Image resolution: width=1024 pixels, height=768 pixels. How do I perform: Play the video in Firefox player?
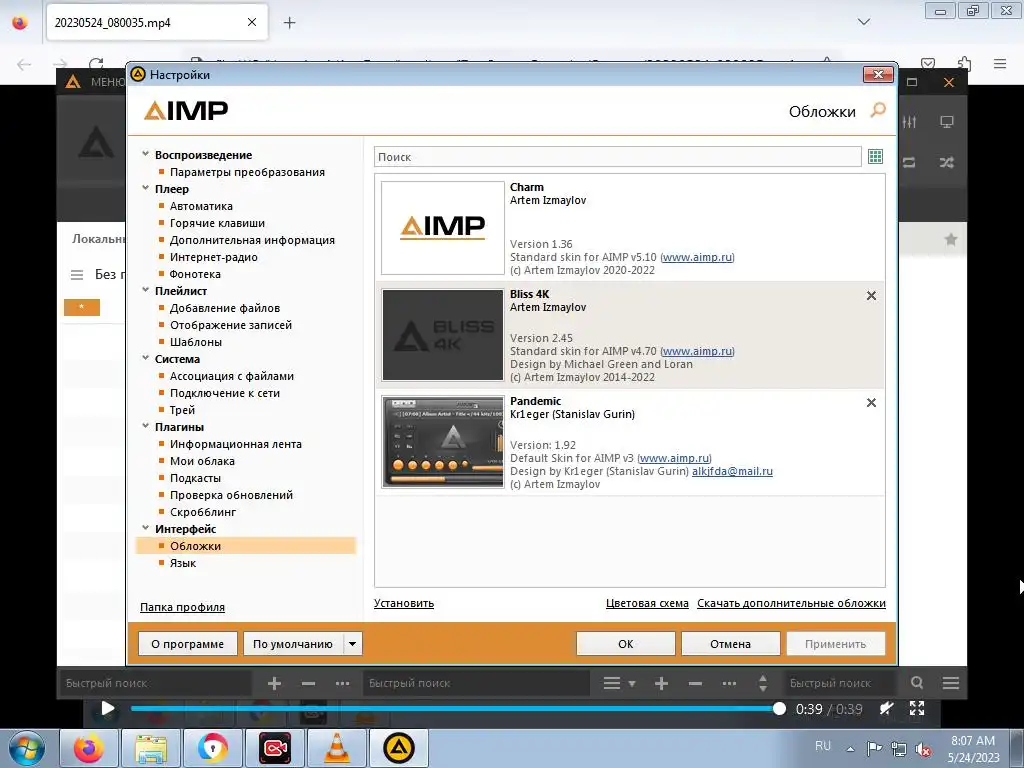click(108, 709)
